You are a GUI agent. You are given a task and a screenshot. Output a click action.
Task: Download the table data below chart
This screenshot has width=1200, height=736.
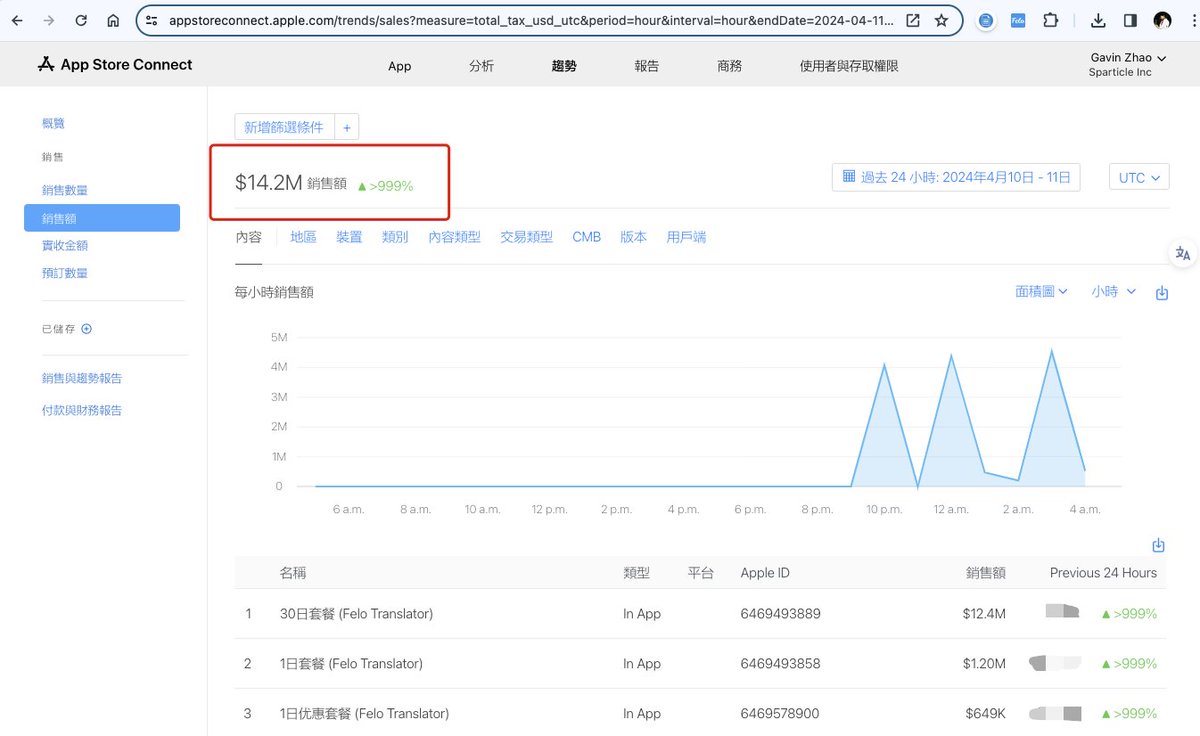click(x=1159, y=545)
